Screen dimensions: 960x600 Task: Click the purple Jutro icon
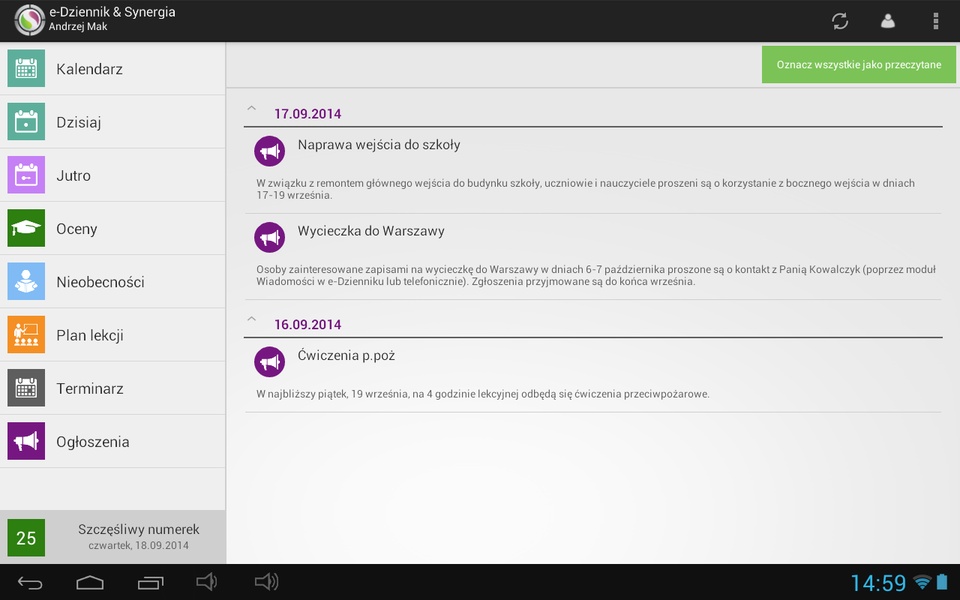coord(26,175)
